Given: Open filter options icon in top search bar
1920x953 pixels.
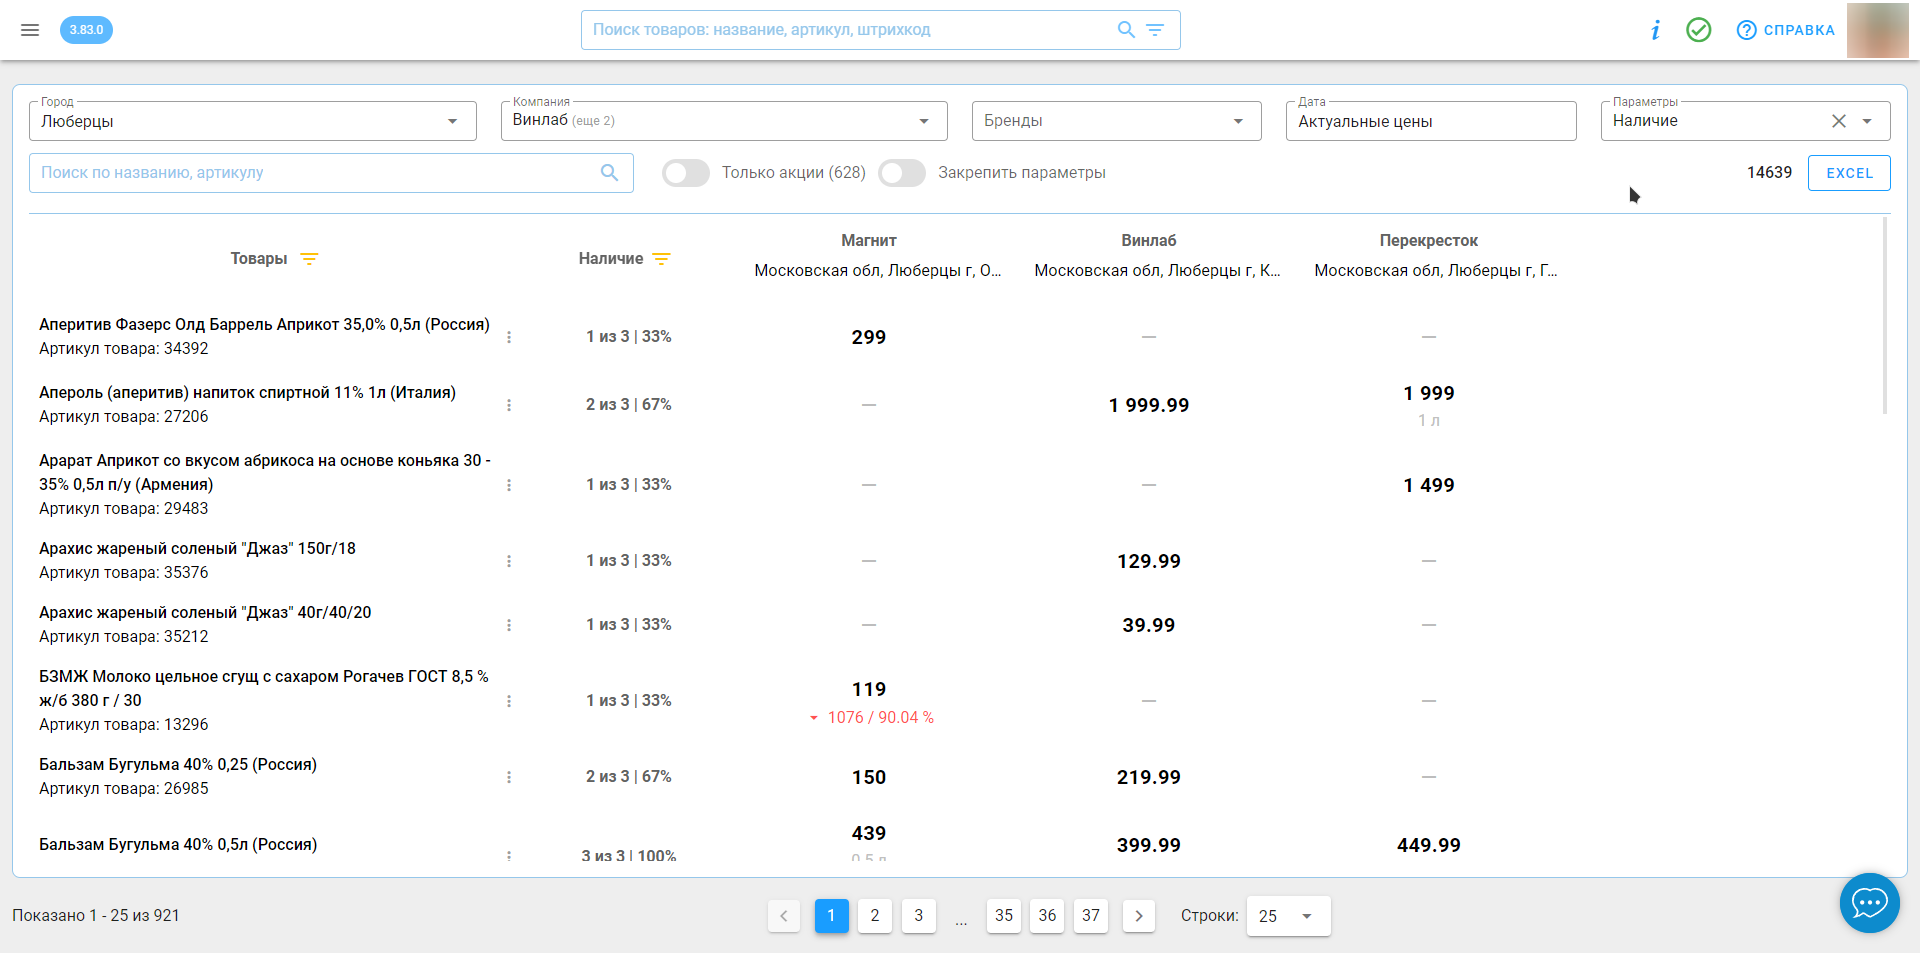Looking at the screenshot, I should click(1155, 30).
